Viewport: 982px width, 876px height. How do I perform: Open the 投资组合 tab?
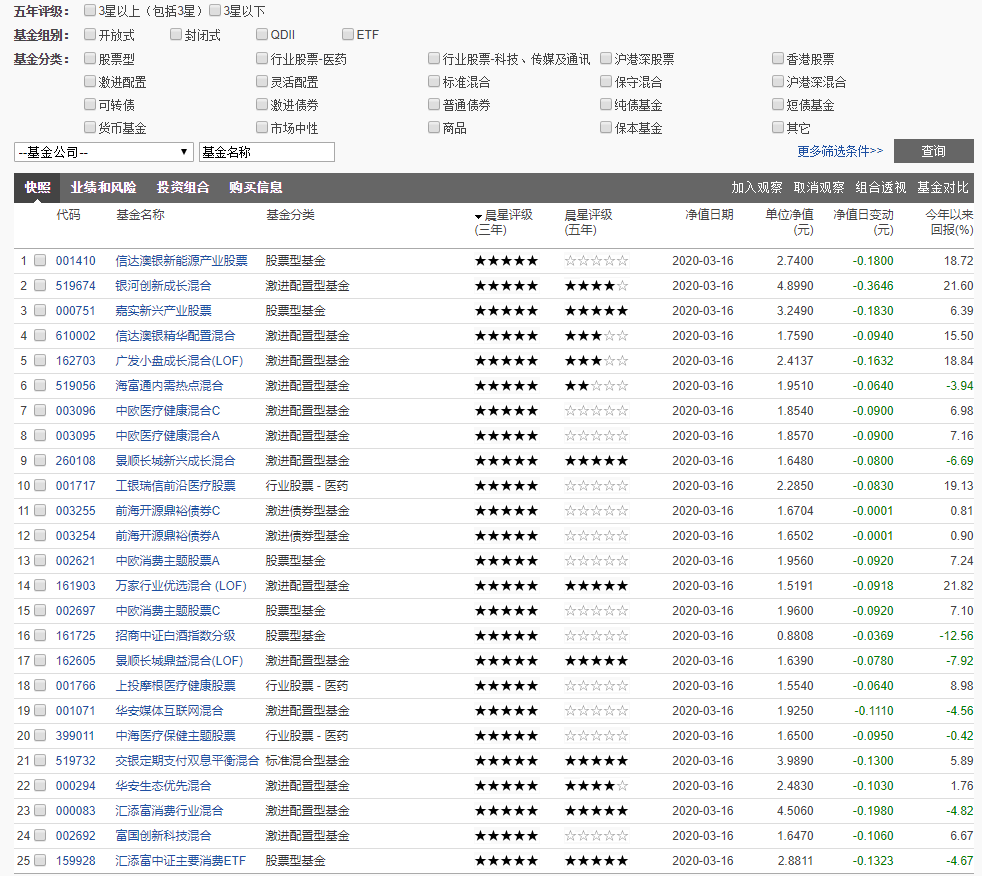pyautogui.click(x=183, y=187)
